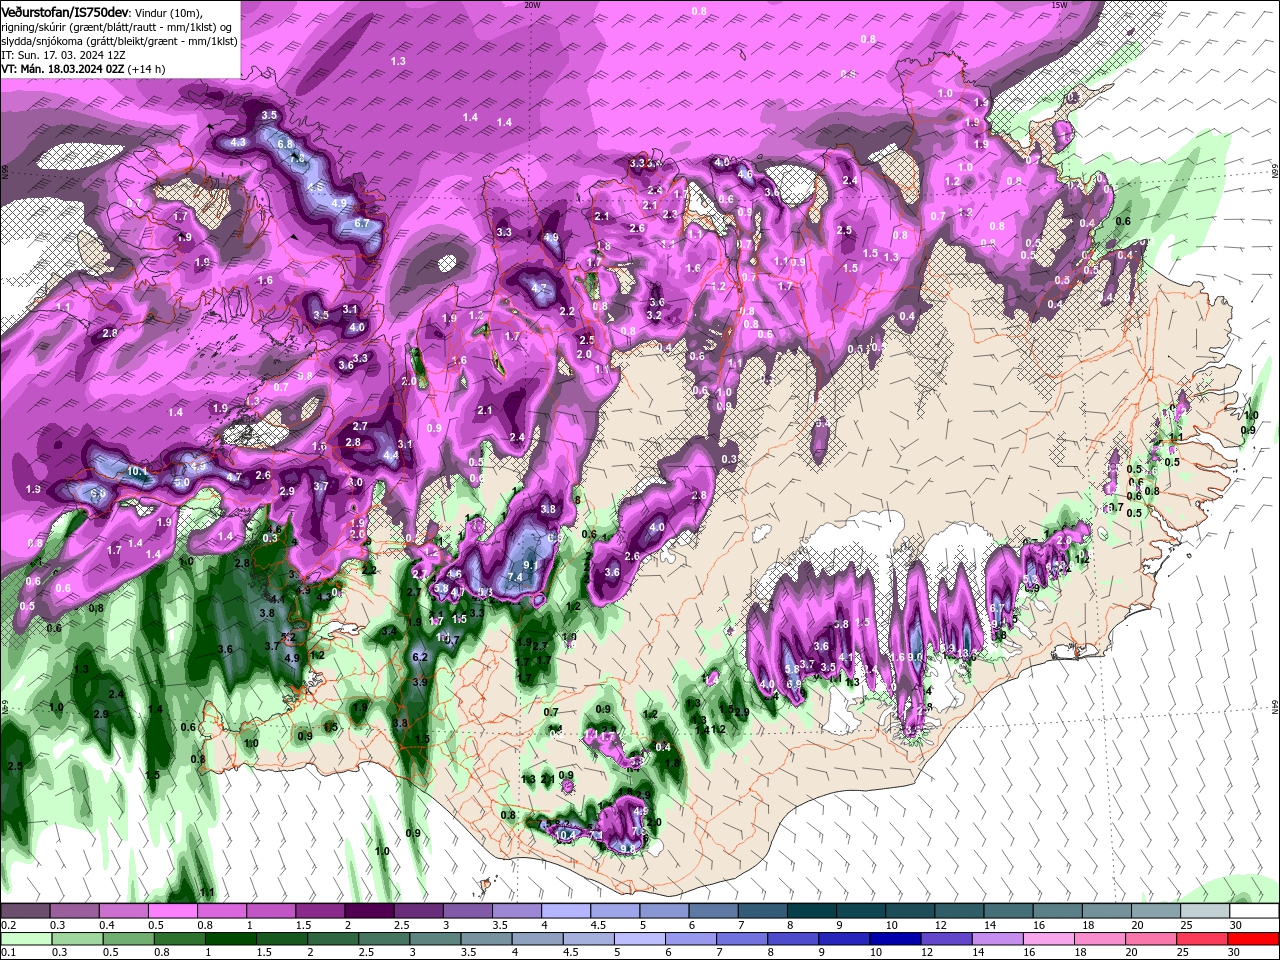This screenshot has width=1280, height=960.
Task: Click the 6.2 rain value on map
Action: click(x=420, y=657)
